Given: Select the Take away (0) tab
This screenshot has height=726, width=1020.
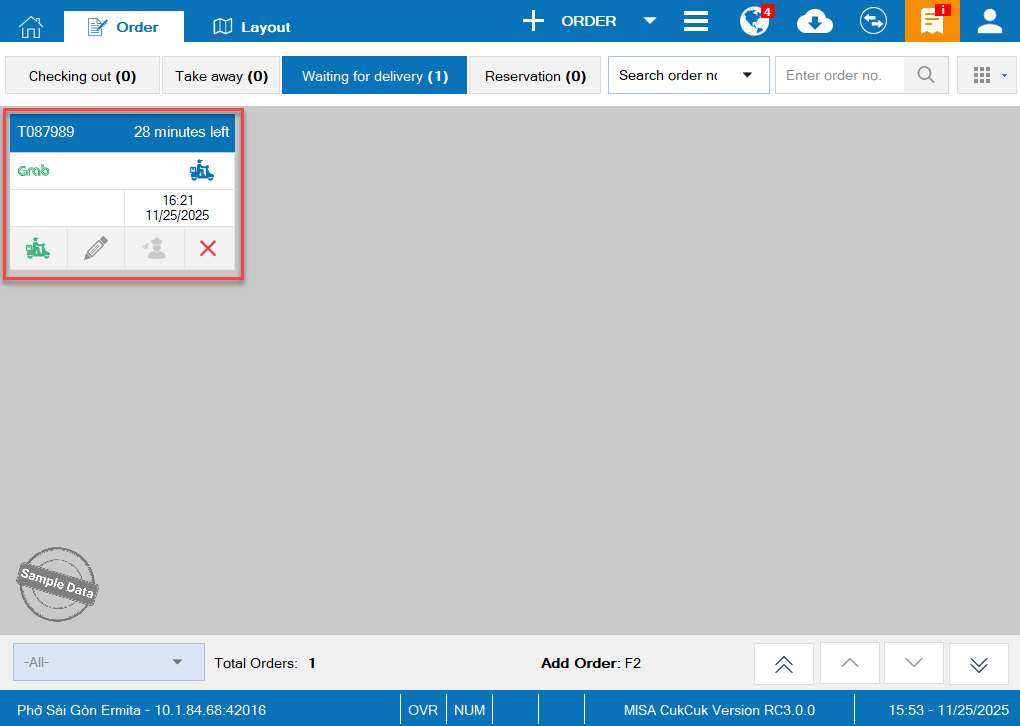Looking at the screenshot, I should (x=221, y=76).
